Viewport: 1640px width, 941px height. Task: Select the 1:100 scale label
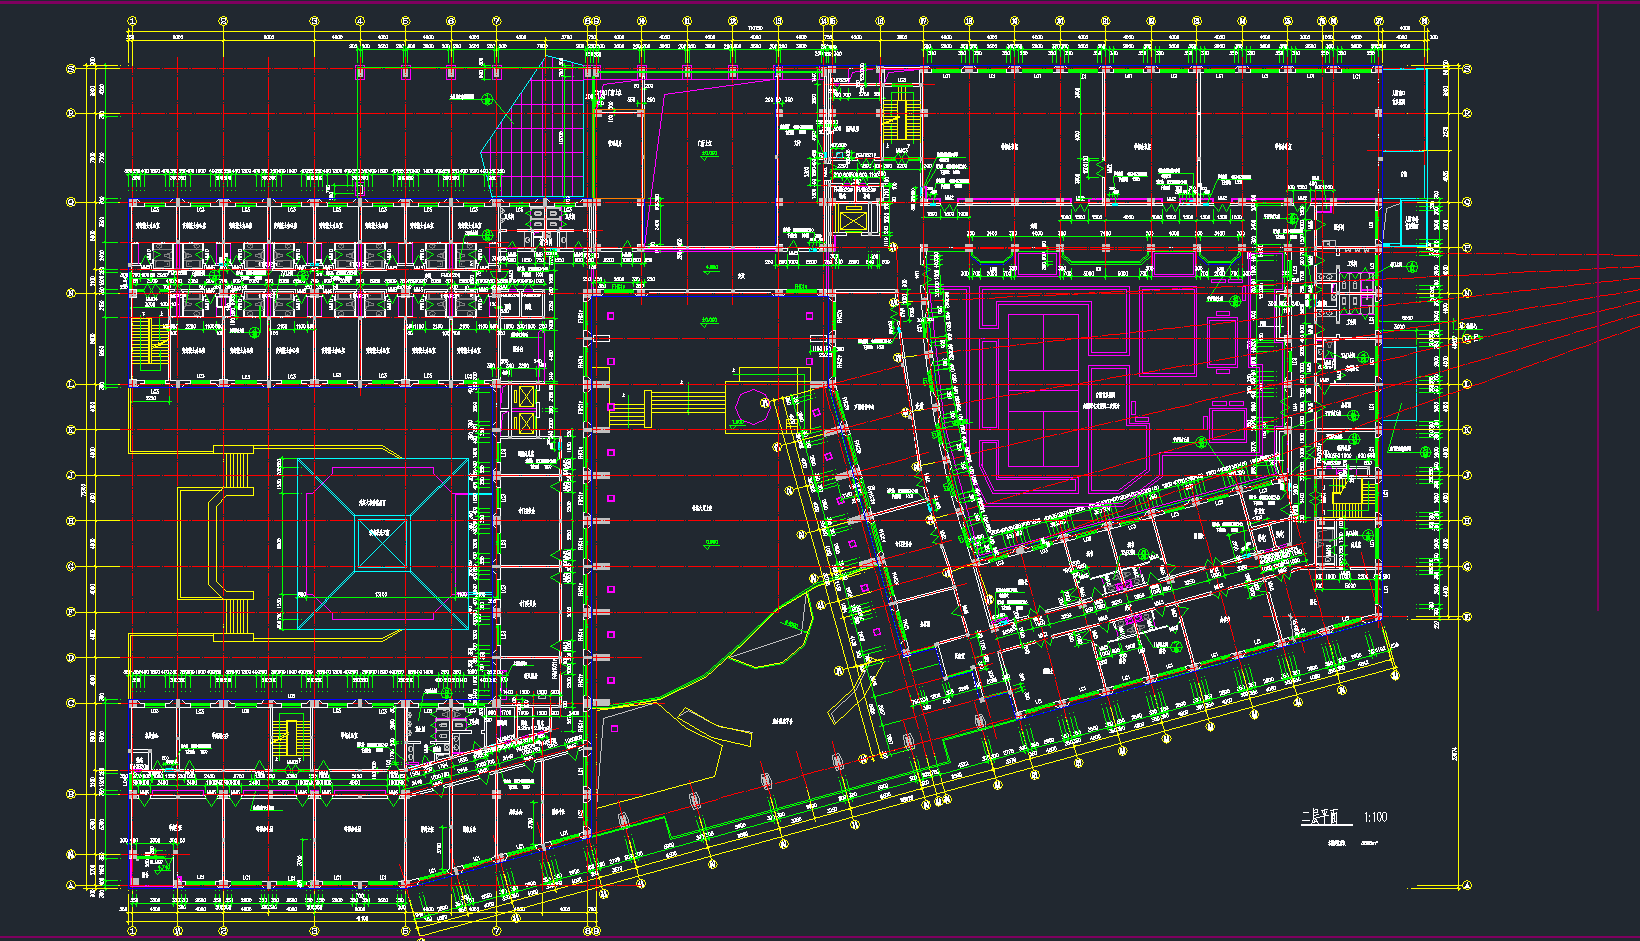pyautogui.click(x=1375, y=817)
